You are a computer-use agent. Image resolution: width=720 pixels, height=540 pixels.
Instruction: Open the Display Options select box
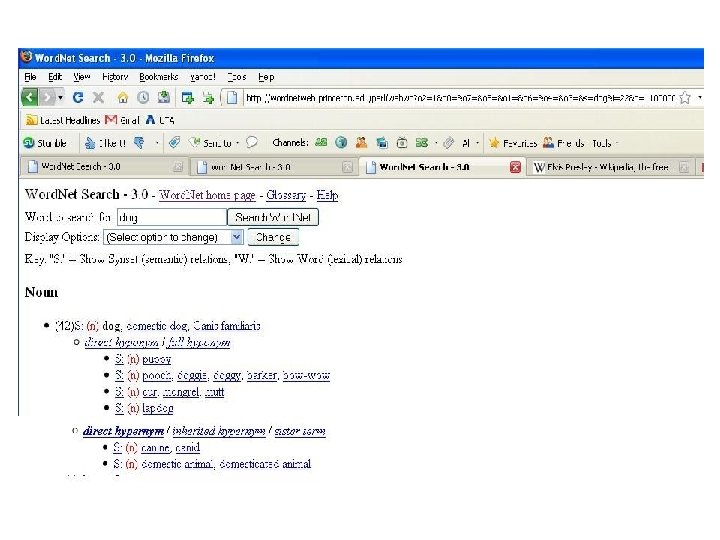point(173,237)
